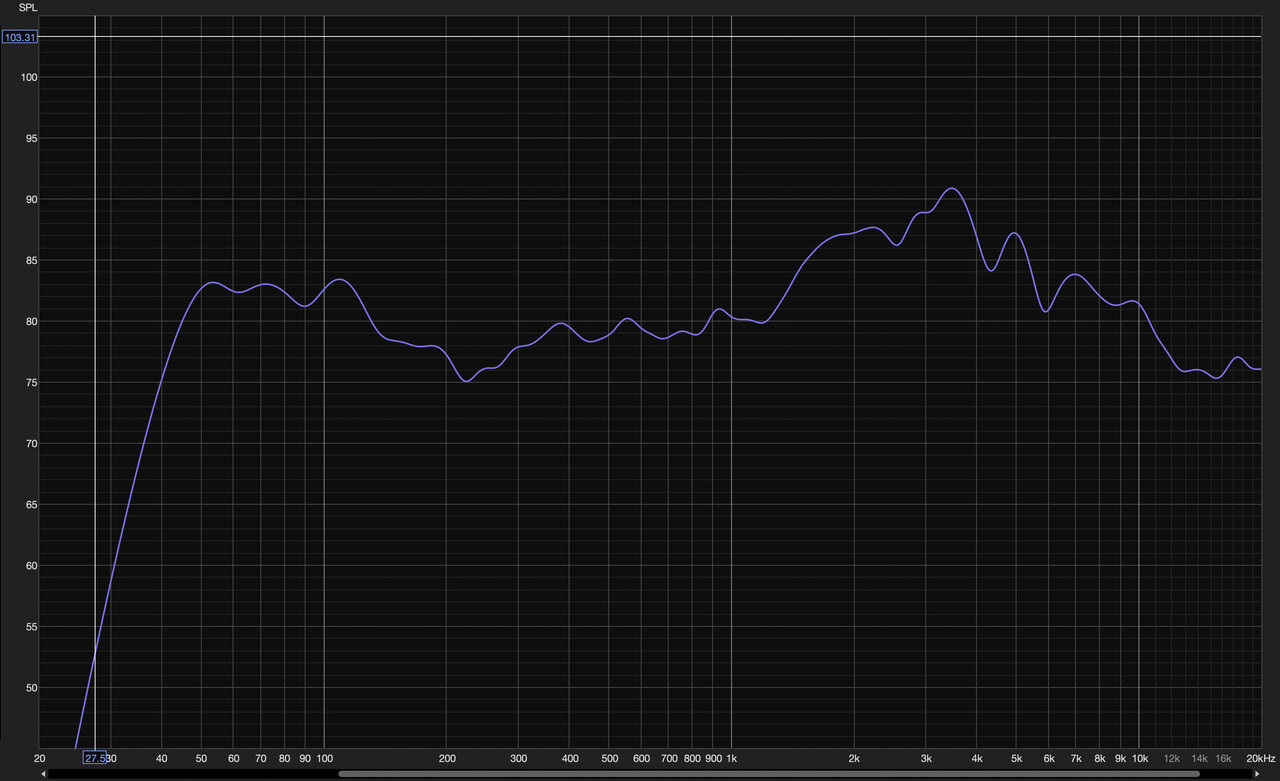Click the horizontal scrollbar thumb
The image size is (1280, 781).
click(768, 774)
